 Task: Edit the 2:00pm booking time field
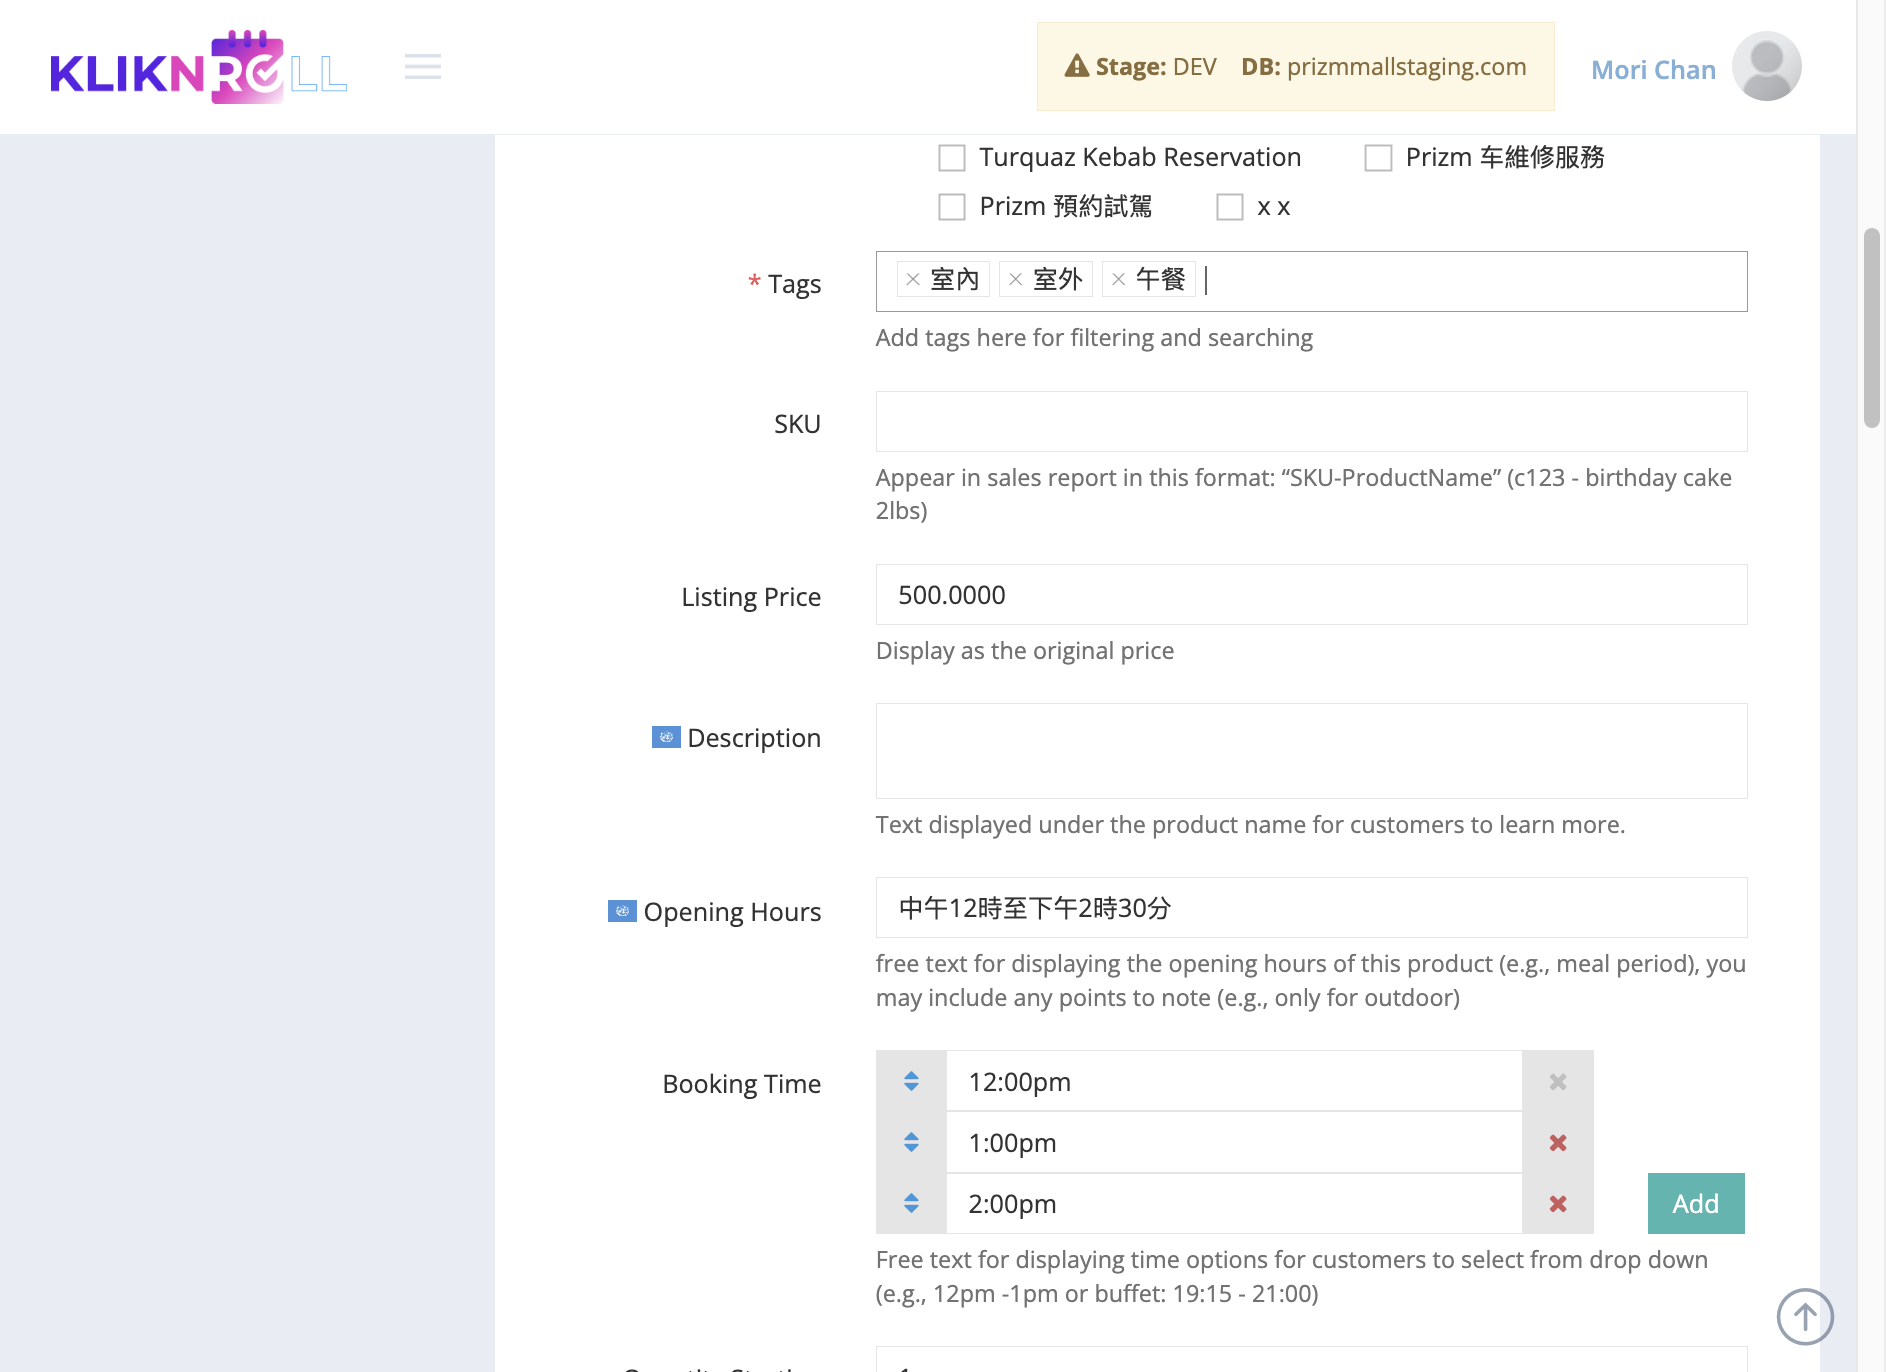click(x=1233, y=1203)
